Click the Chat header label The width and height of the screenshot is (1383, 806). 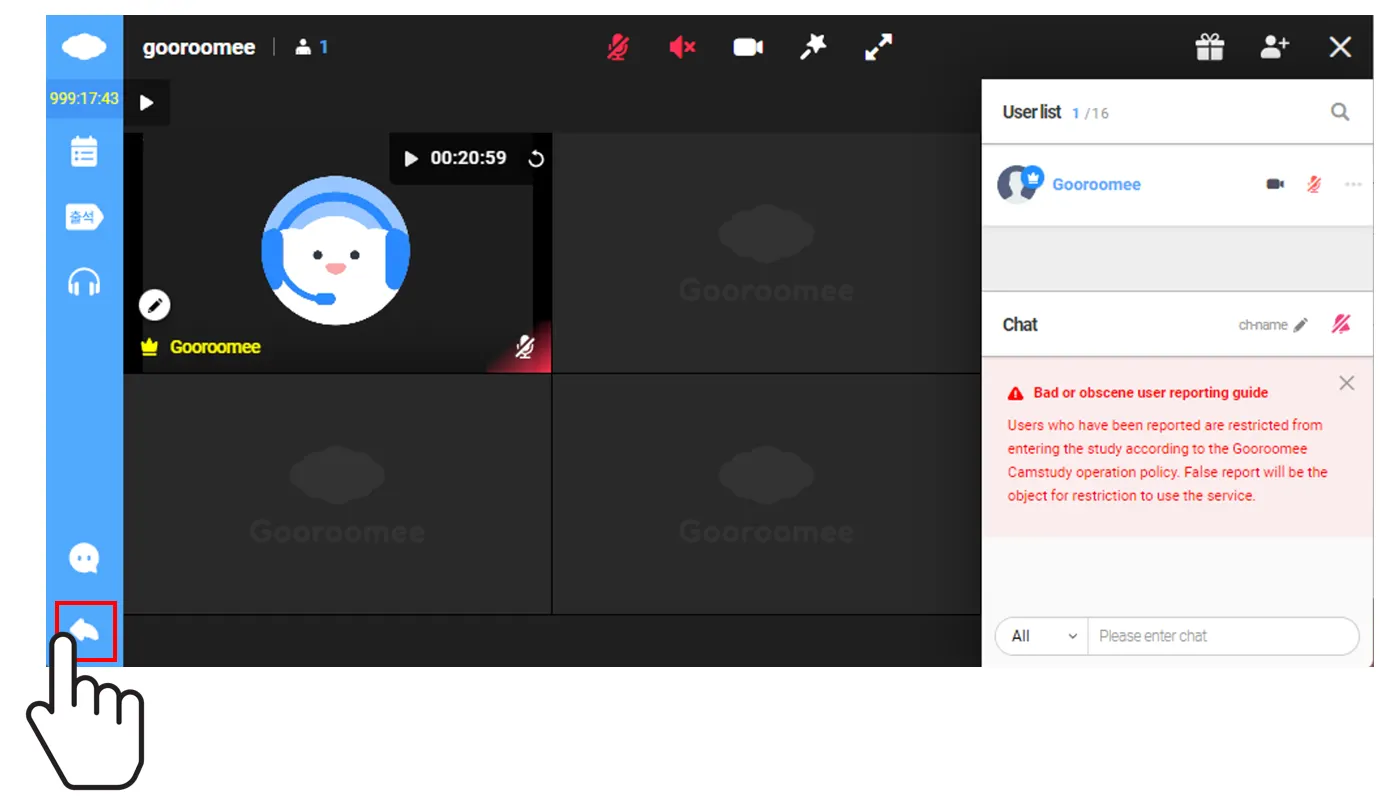click(1020, 324)
